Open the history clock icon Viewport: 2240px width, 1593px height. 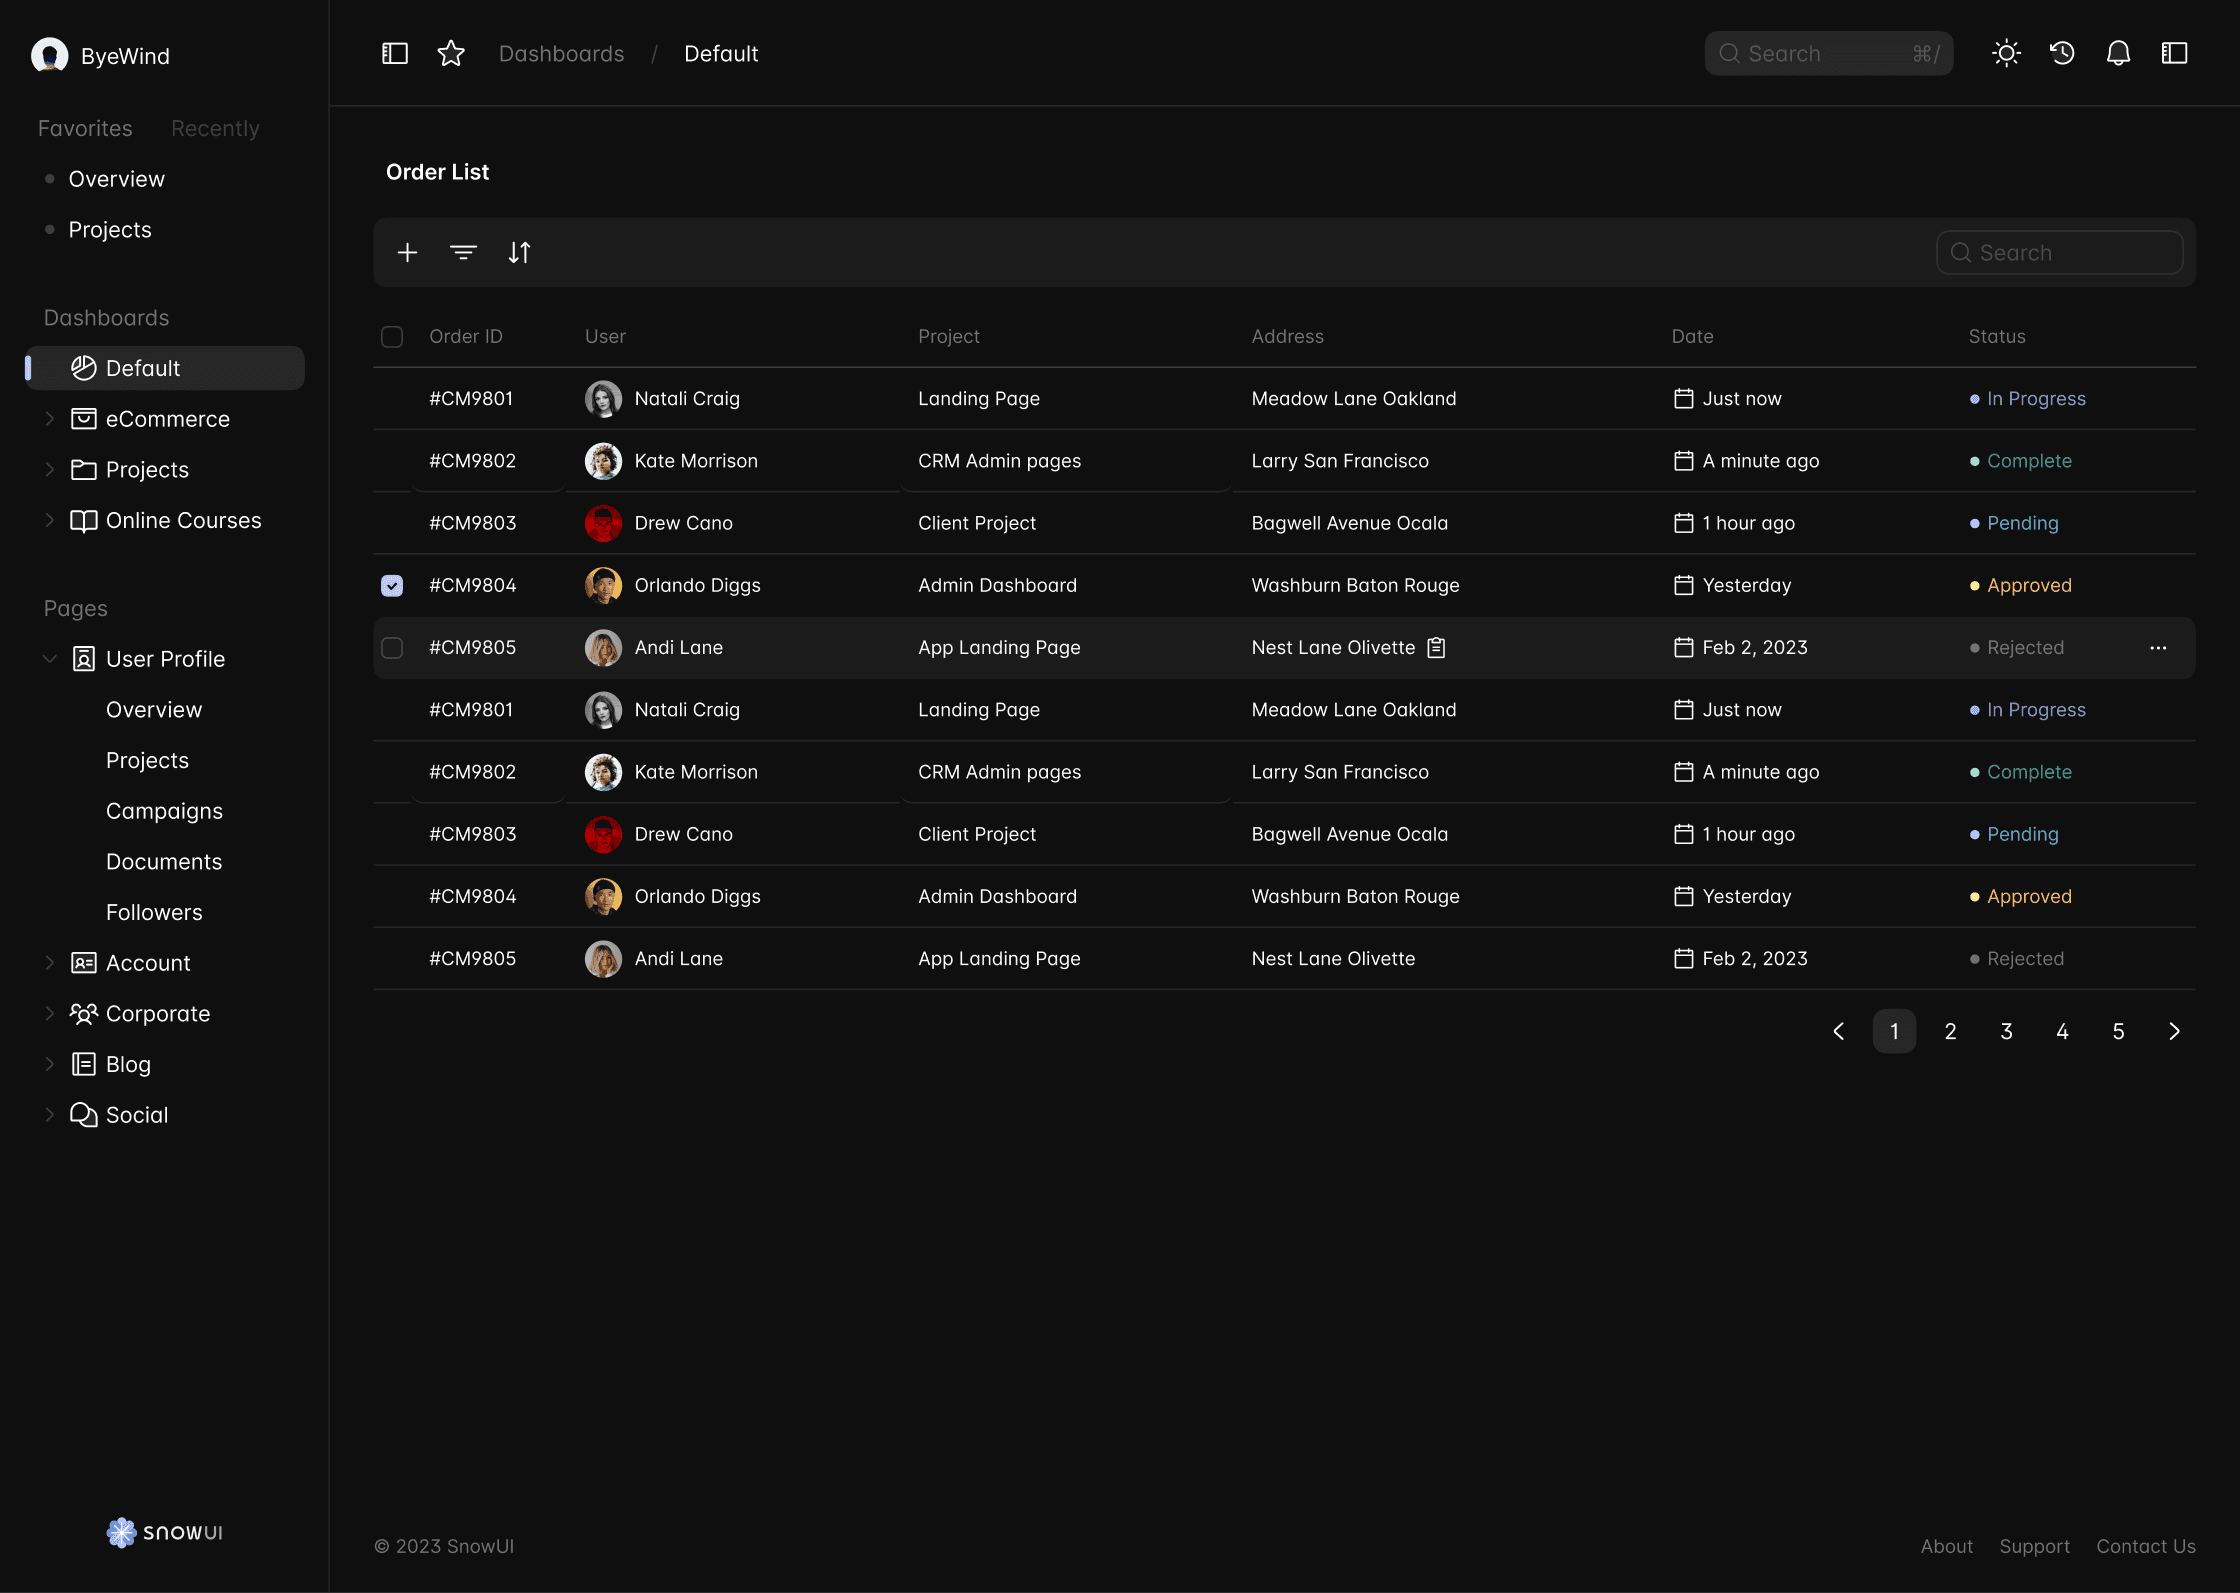tap(2062, 54)
